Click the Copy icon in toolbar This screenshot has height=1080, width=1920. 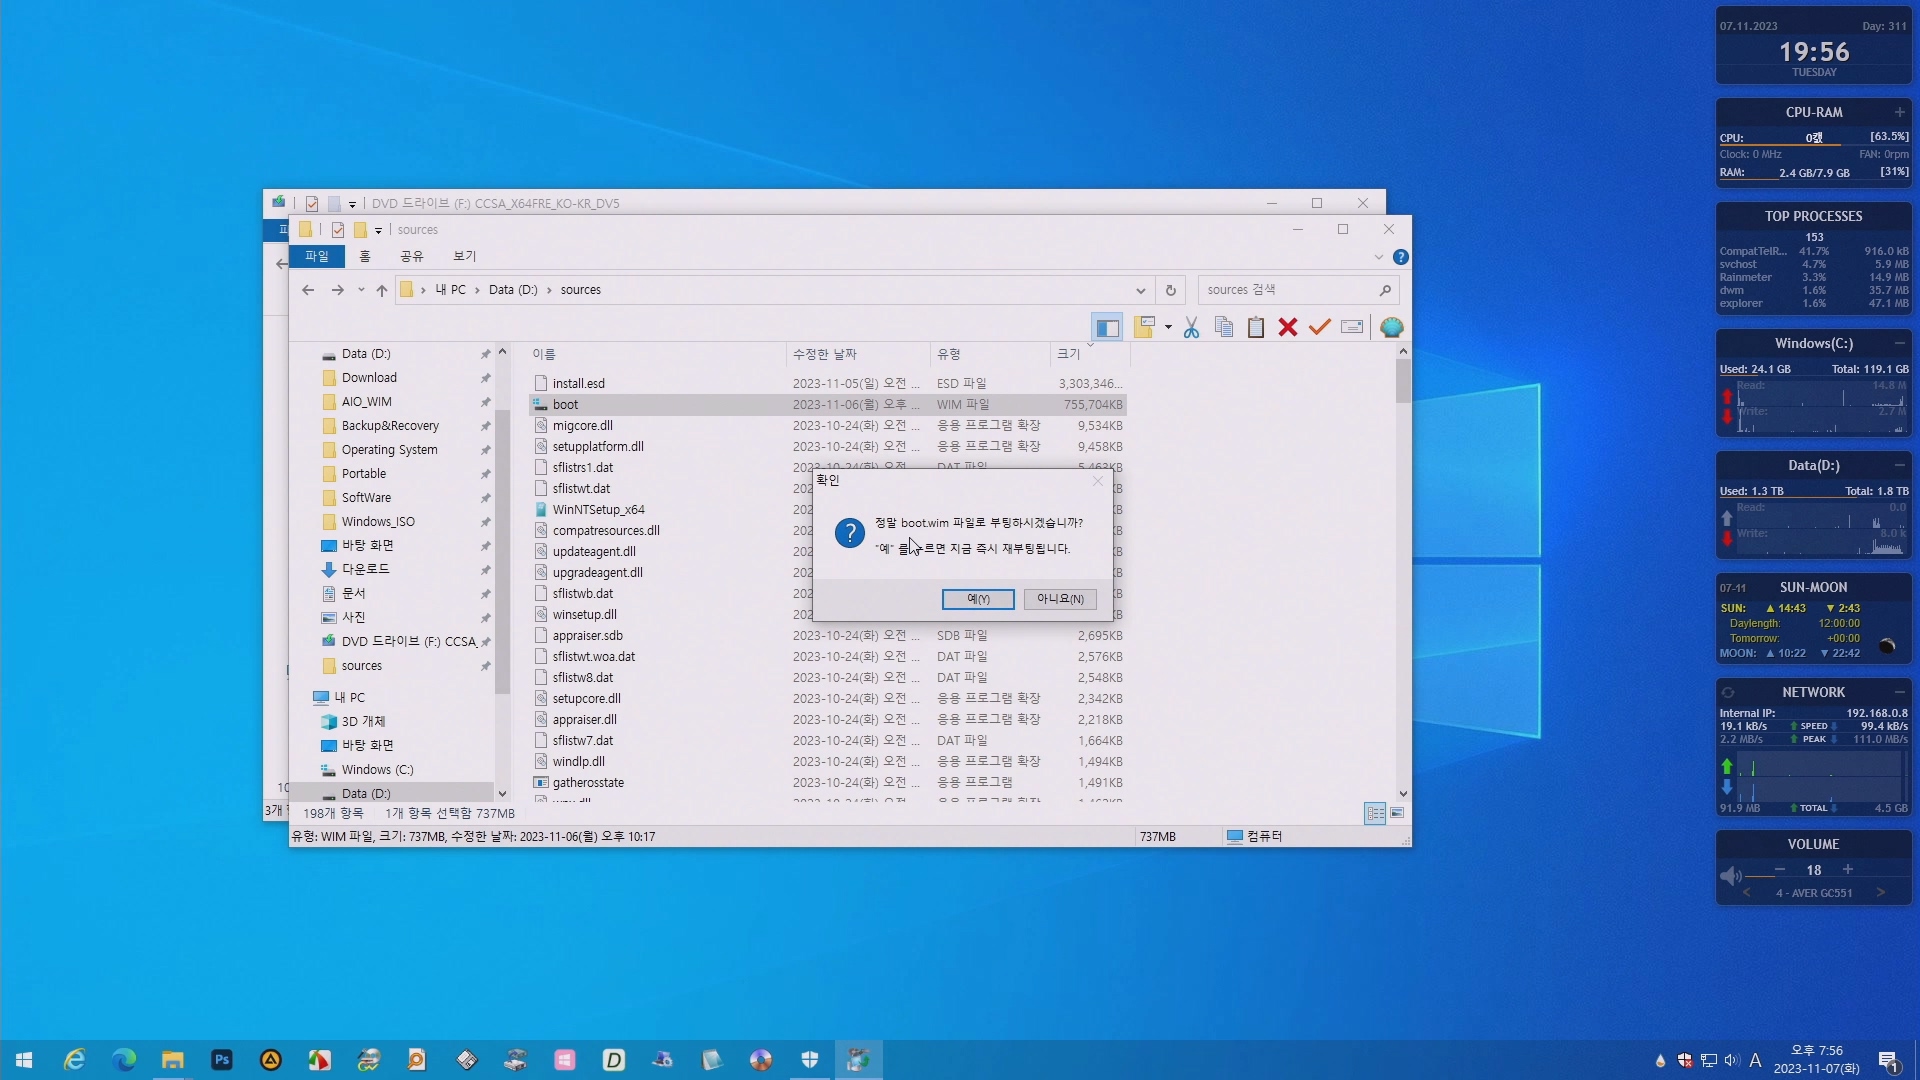[x=1223, y=328]
